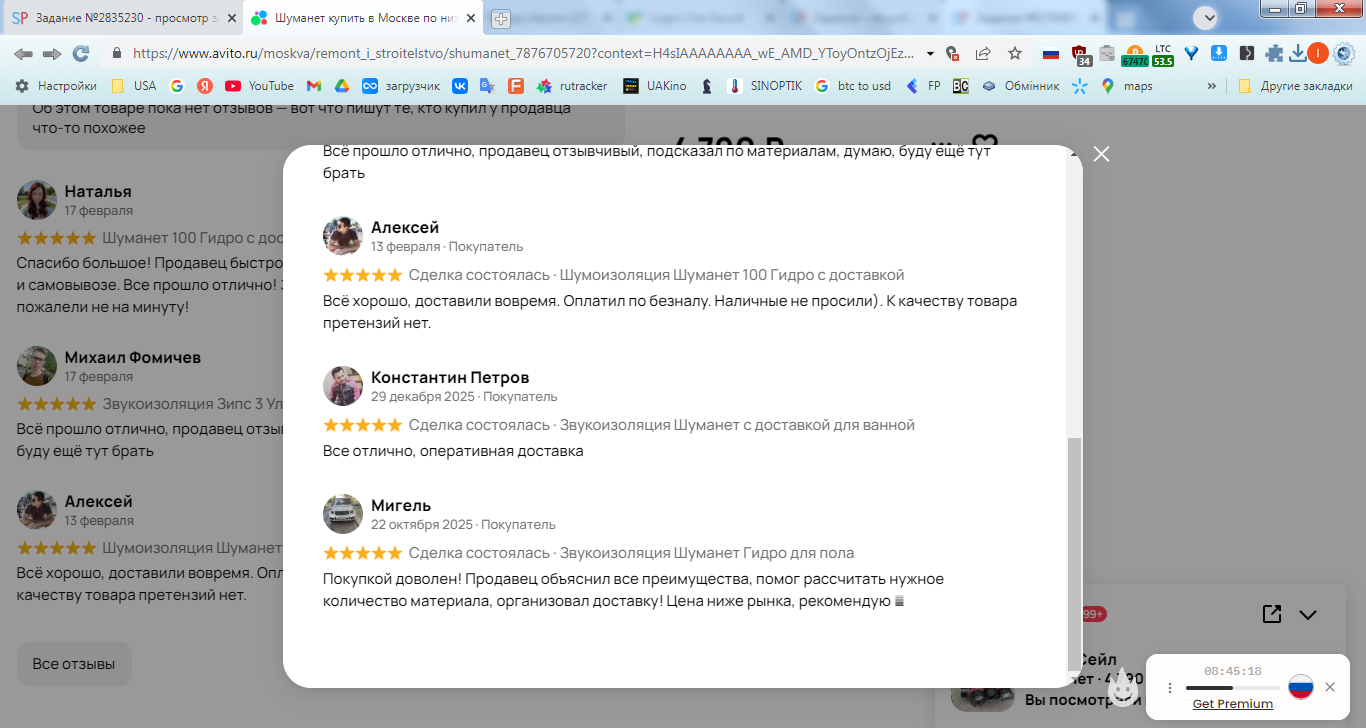Switch to the Задание №2835230 tab
The width and height of the screenshot is (1366, 728).
click(120, 18)
